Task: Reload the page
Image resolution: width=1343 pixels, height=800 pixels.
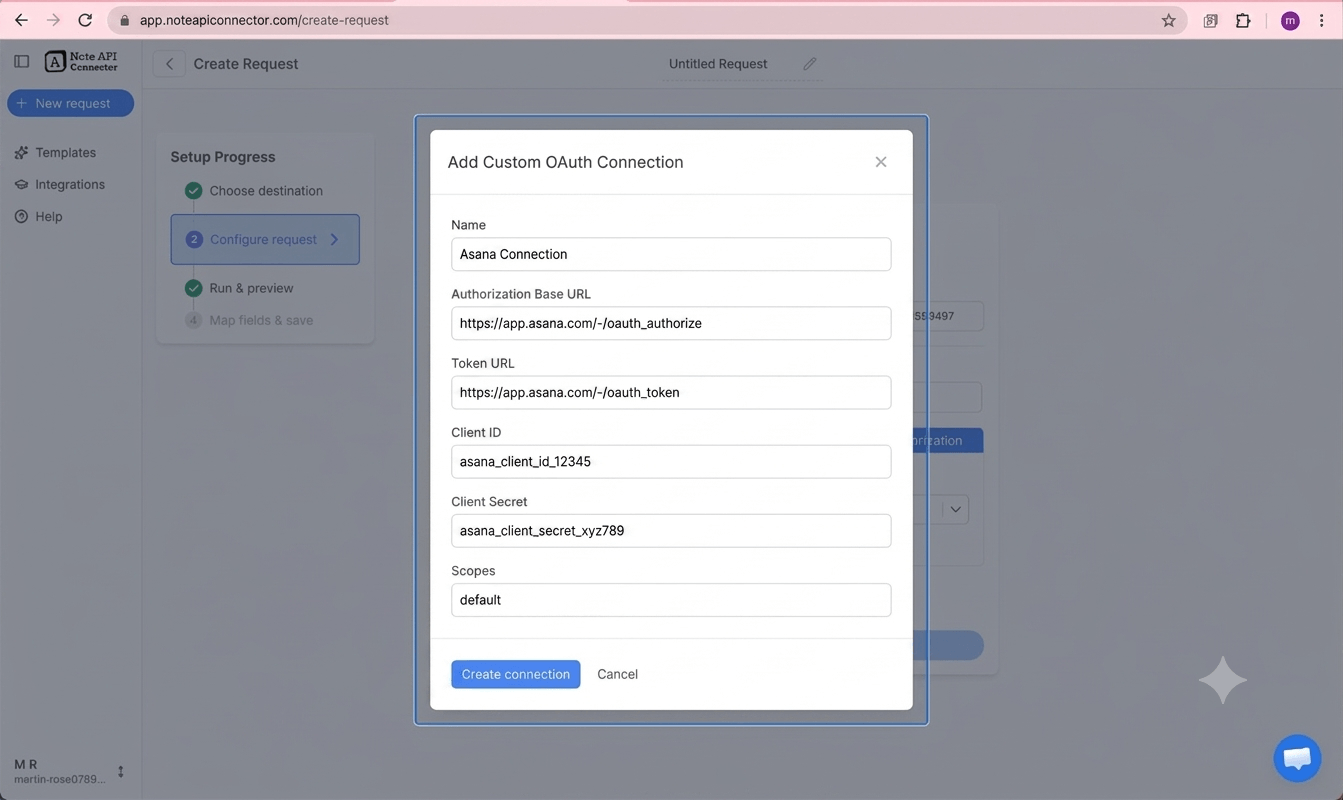Action: pyautogui.click(x=85, y=20)
